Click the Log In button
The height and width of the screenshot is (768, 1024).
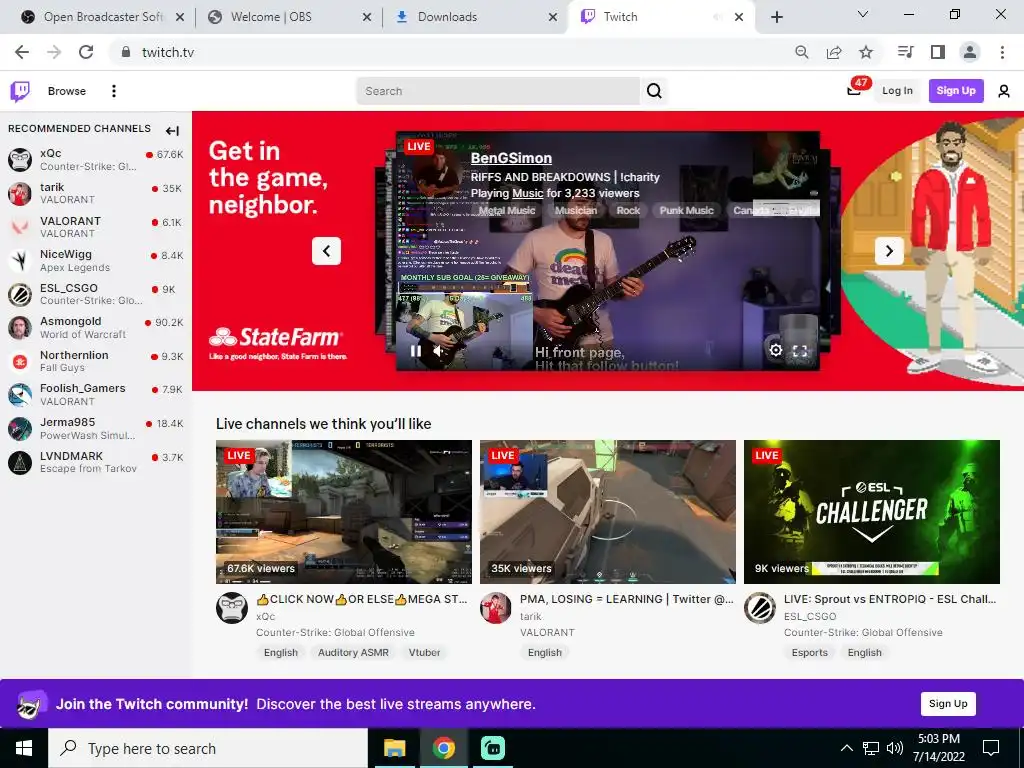(897, 91)
